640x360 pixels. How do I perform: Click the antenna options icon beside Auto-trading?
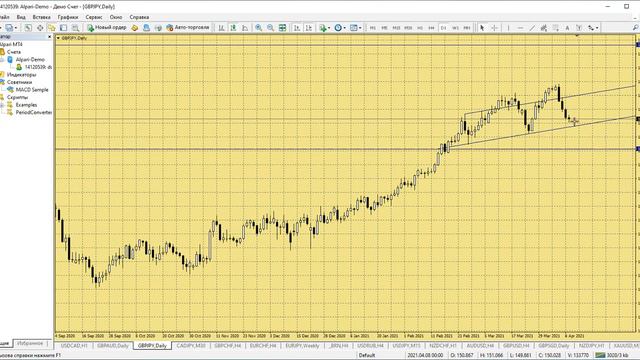tap(158, 28)
